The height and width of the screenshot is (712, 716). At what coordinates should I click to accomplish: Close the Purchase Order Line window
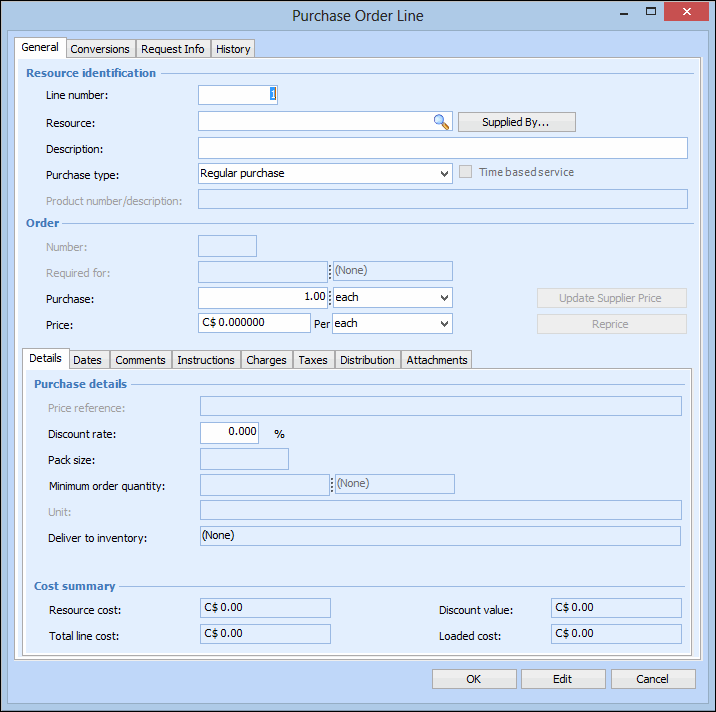pyautogui.click(x=686, y=13)
